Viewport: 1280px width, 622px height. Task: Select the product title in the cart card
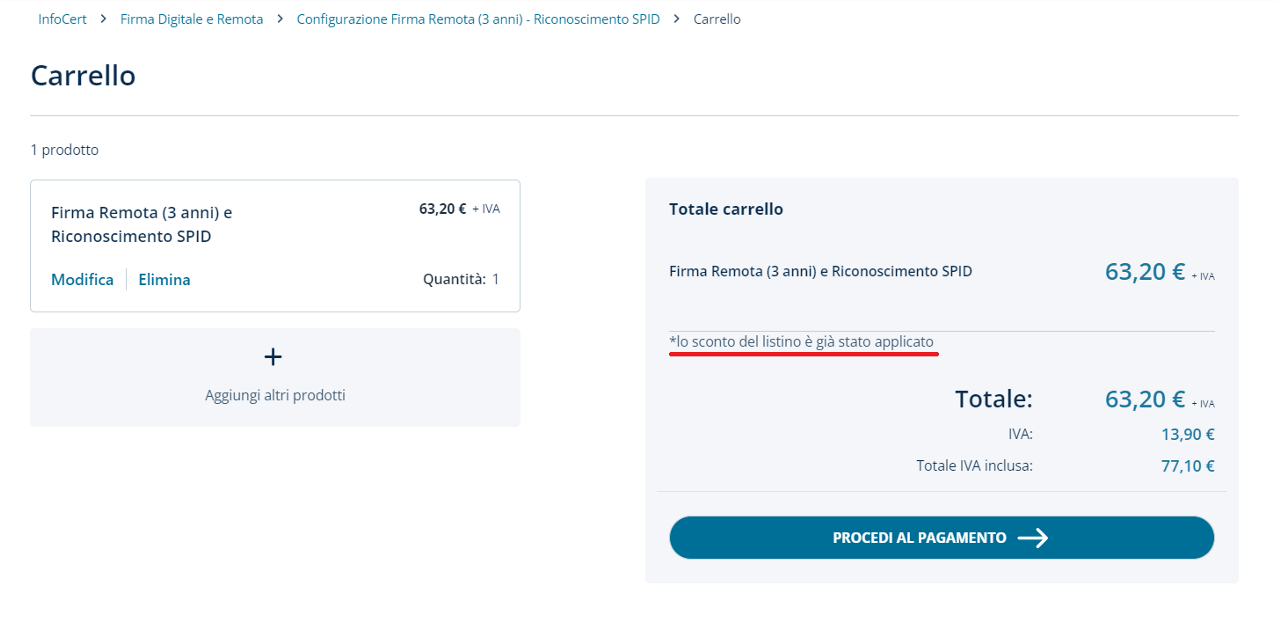click(x=141, y=225)
